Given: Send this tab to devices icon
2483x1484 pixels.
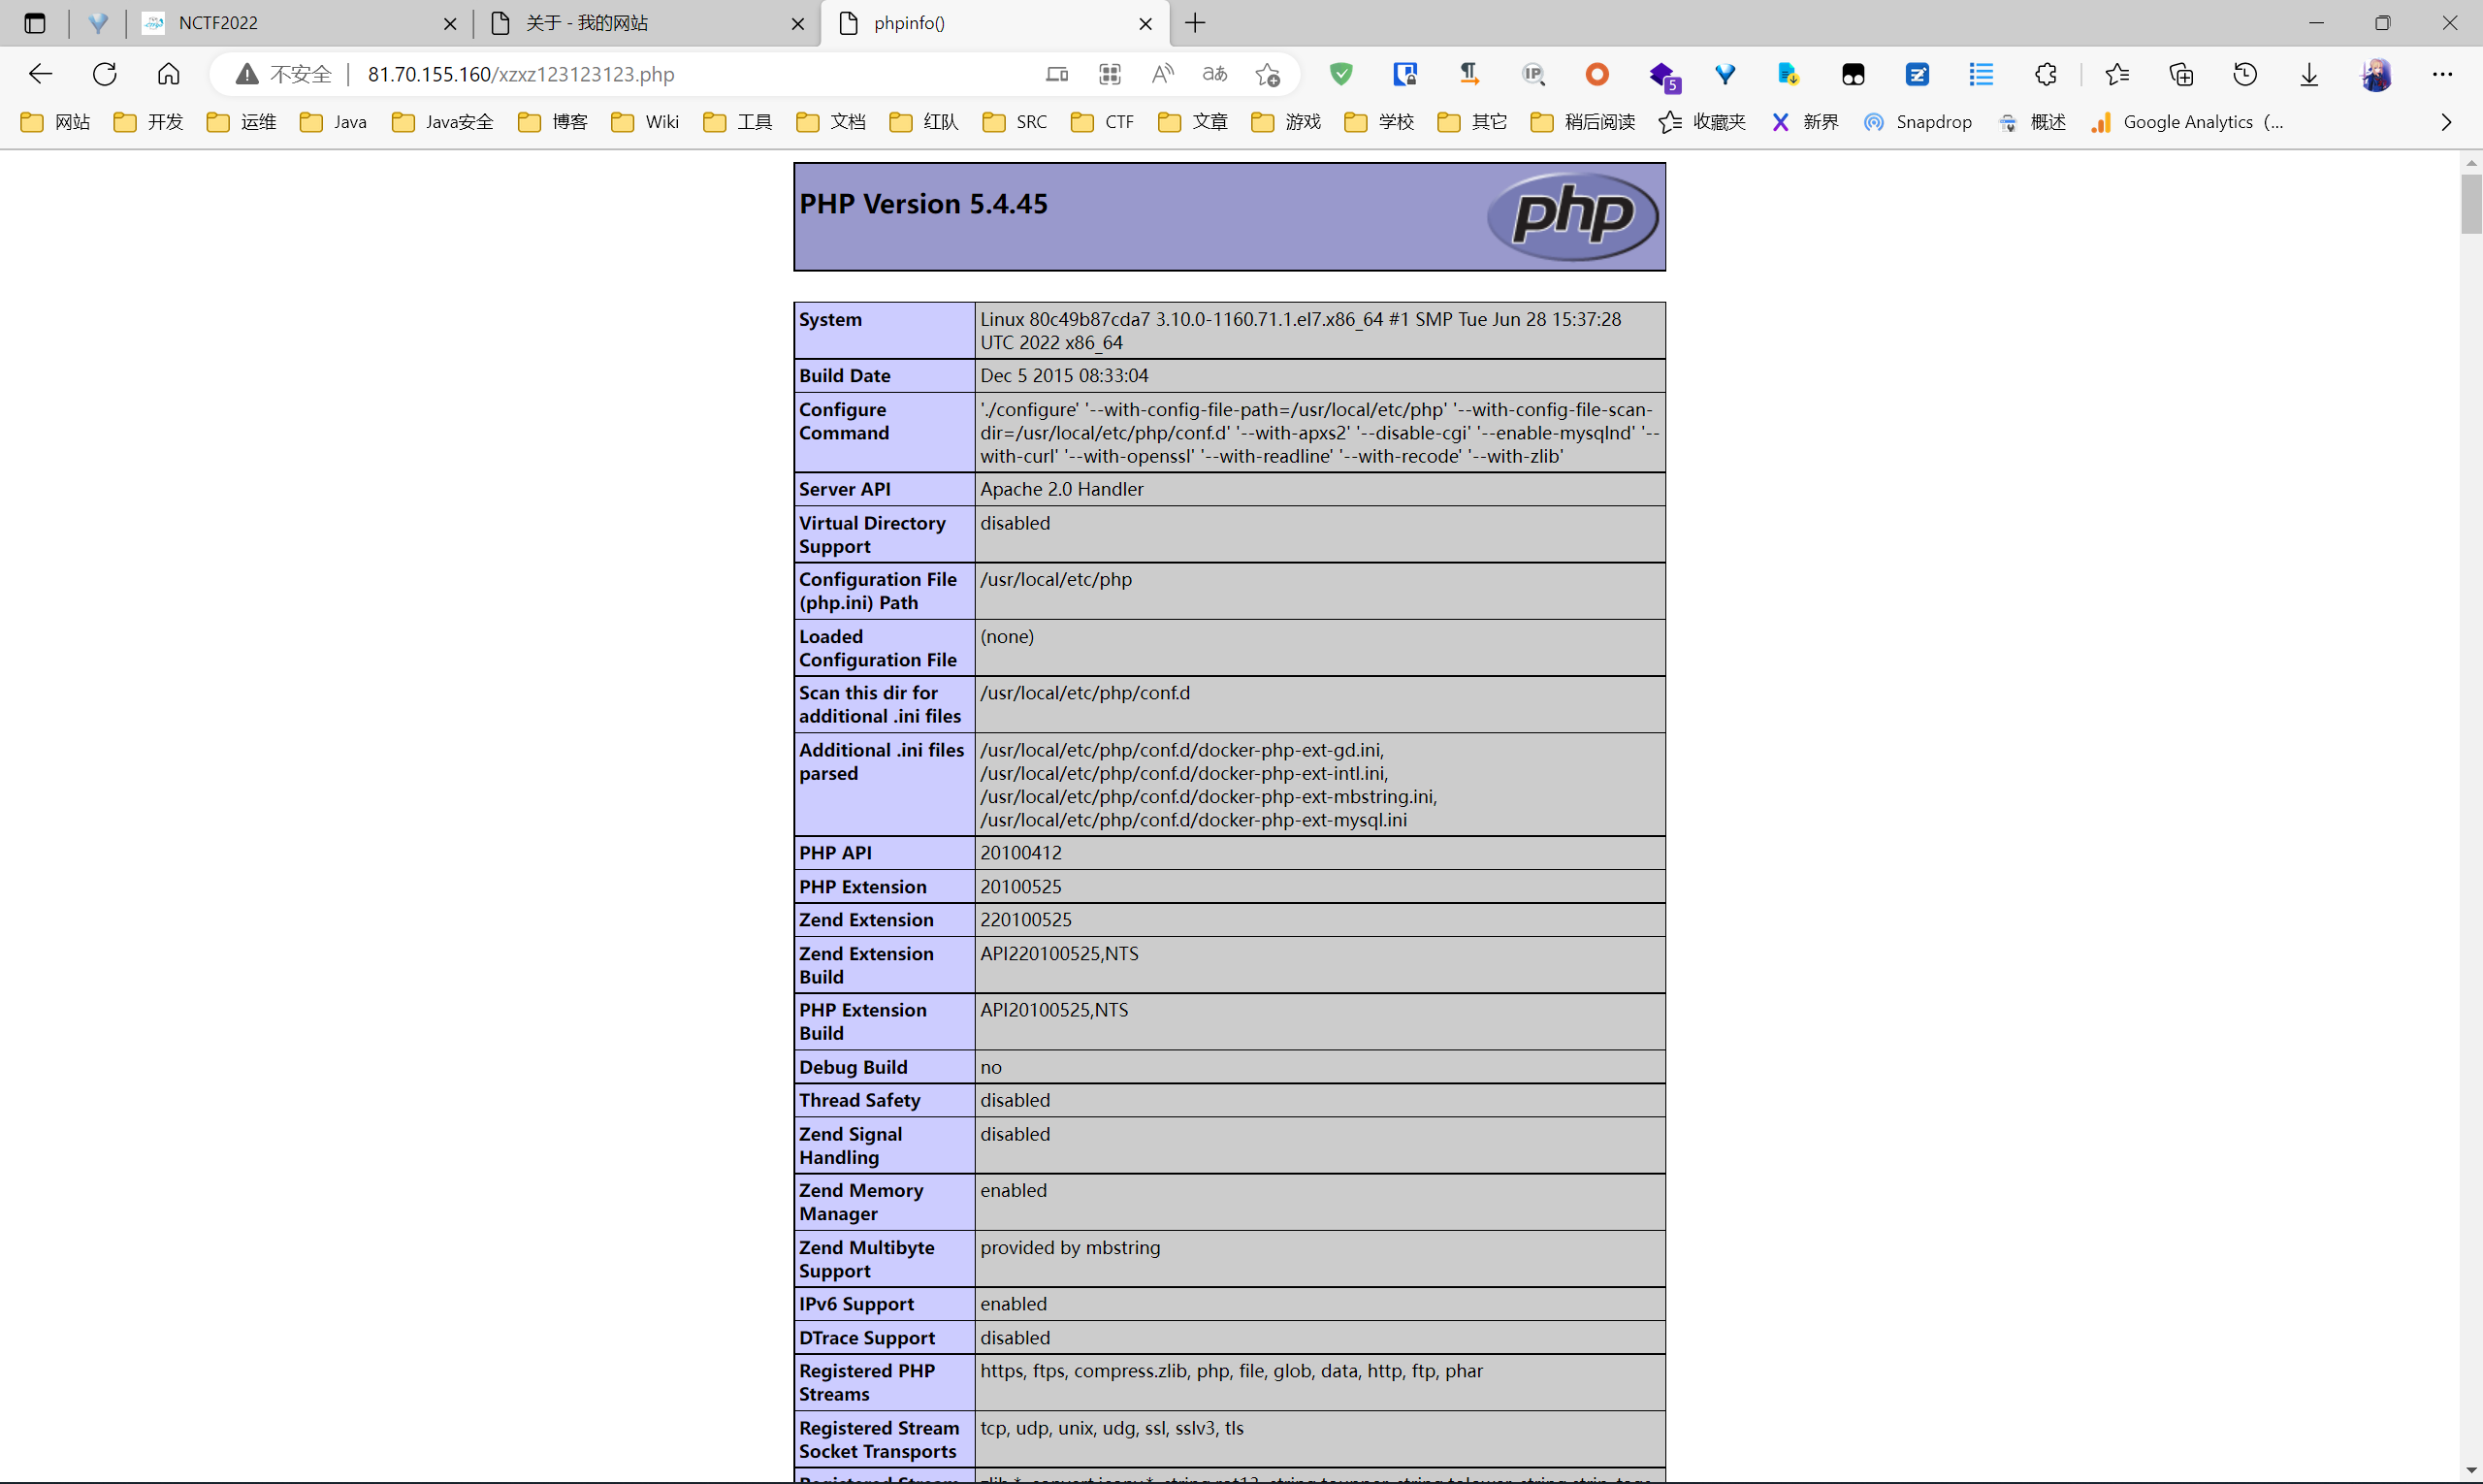Looking at the screenshot, I should pos(1057,74).
